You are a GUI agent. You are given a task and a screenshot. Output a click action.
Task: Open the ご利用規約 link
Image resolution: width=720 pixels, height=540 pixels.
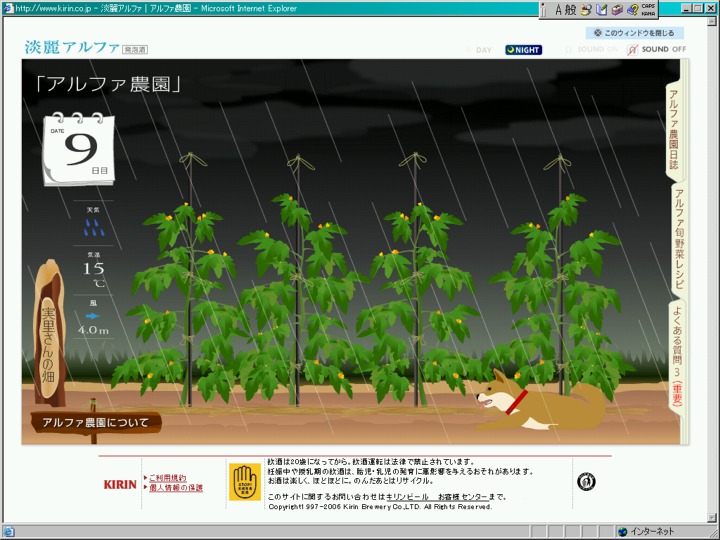click(168, 478)
